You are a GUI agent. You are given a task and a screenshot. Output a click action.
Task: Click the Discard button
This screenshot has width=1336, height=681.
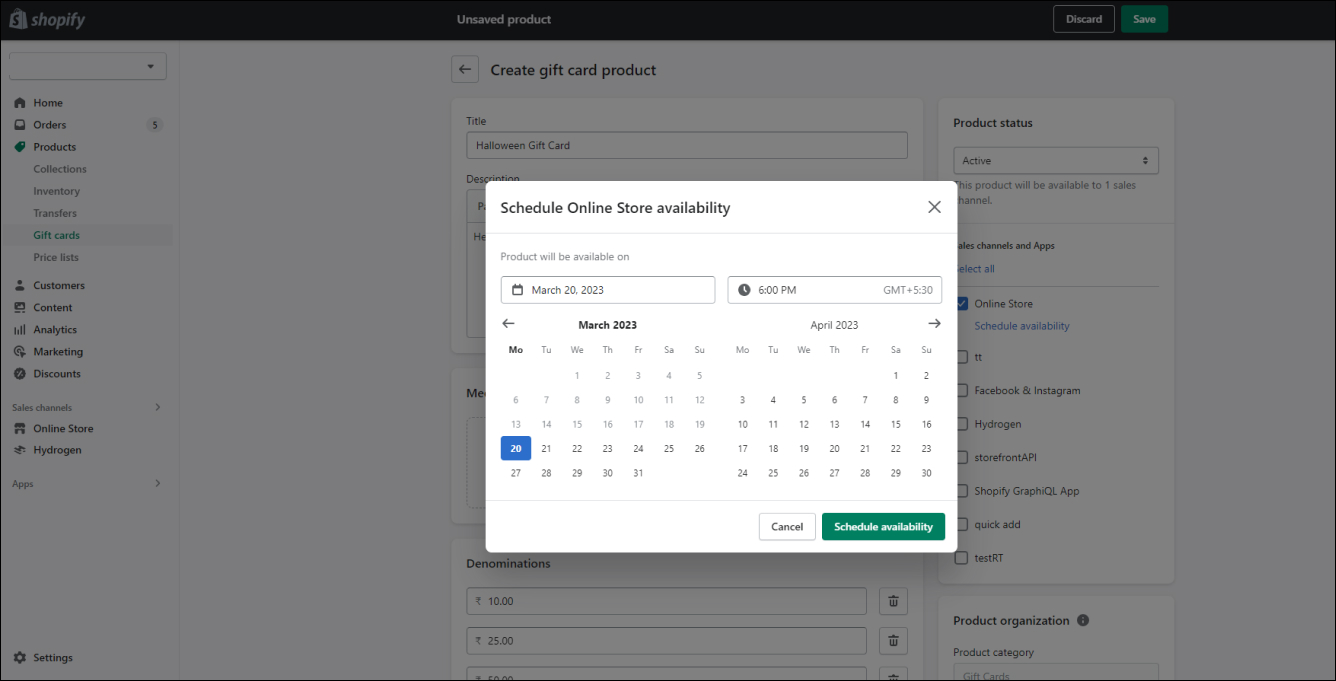click(x=1084, y=19)
